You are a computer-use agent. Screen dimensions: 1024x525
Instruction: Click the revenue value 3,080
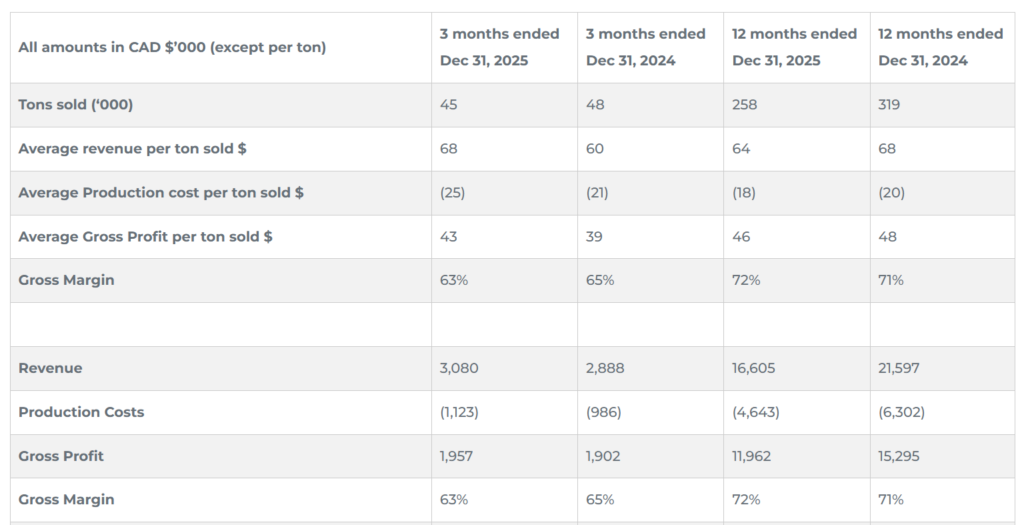(459, 368)
